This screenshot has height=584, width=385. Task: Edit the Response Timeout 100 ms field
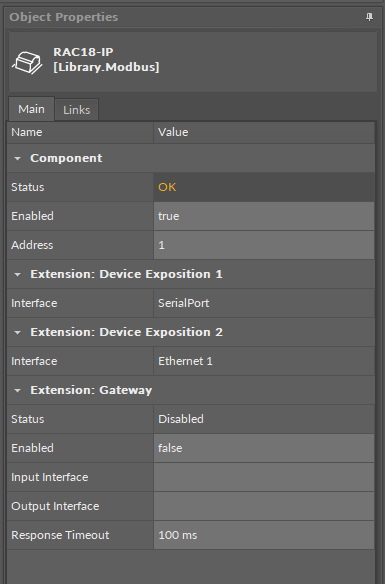(x=264, y=535)
